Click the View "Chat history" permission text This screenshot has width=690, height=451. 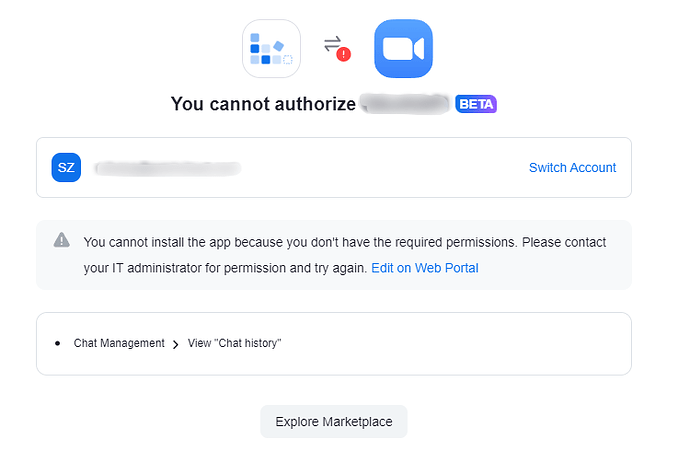[234, 343]
